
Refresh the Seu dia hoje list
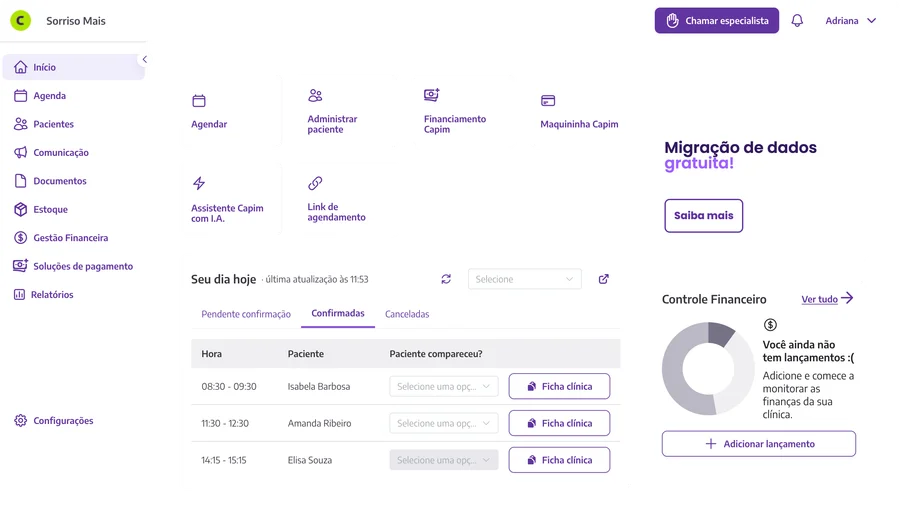[x=446, y=279]
